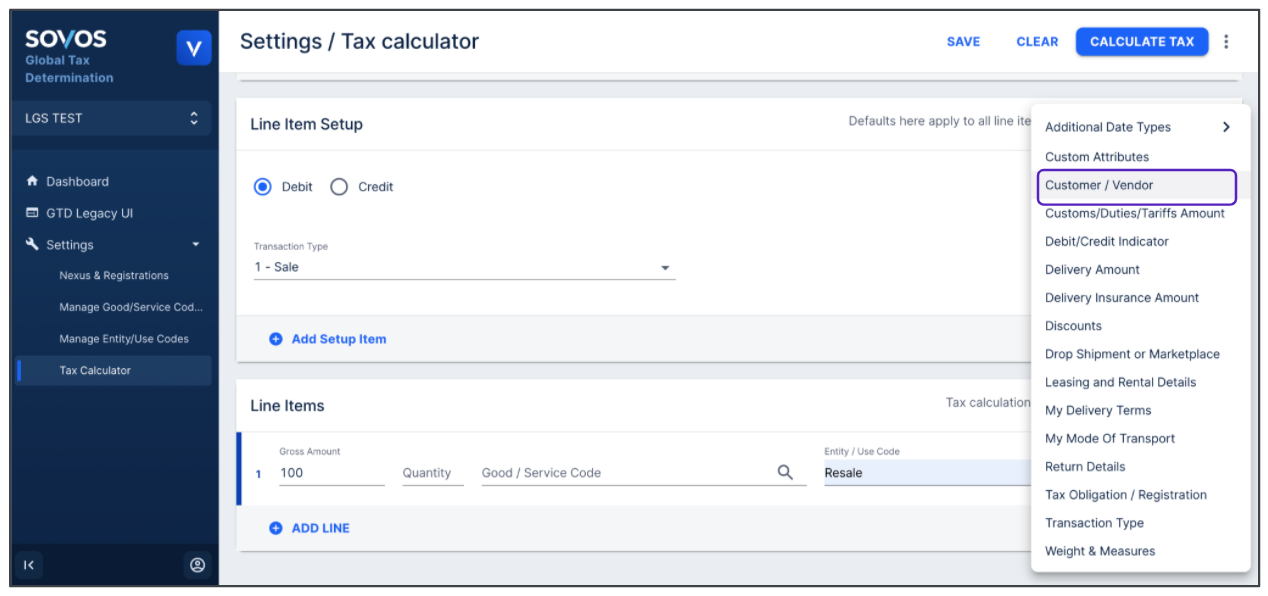The height and width of the screenshot is (596, 1268).
Task: Click the plus icon beside Add Setup Item
Action: tap(276, 339)
